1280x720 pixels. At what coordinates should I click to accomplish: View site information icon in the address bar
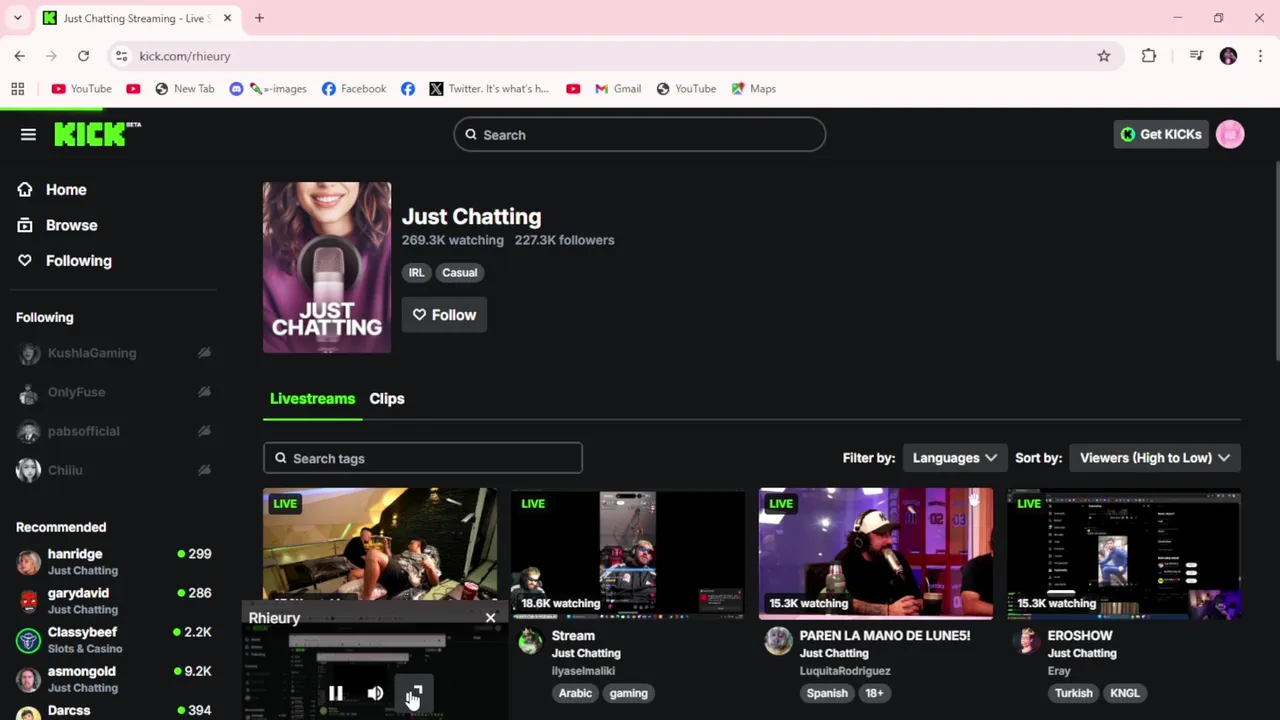pos(121,56)
